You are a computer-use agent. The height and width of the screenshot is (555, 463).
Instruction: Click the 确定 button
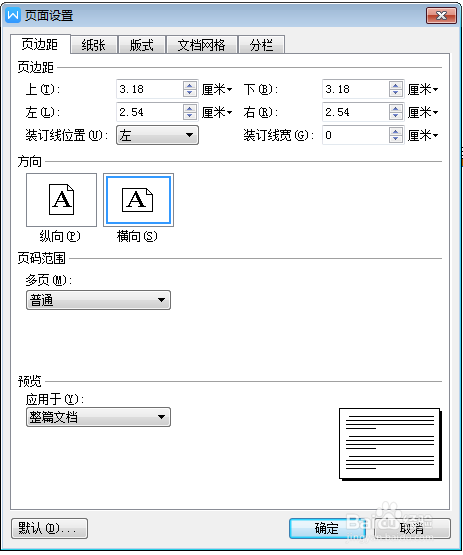pos(327,528)
